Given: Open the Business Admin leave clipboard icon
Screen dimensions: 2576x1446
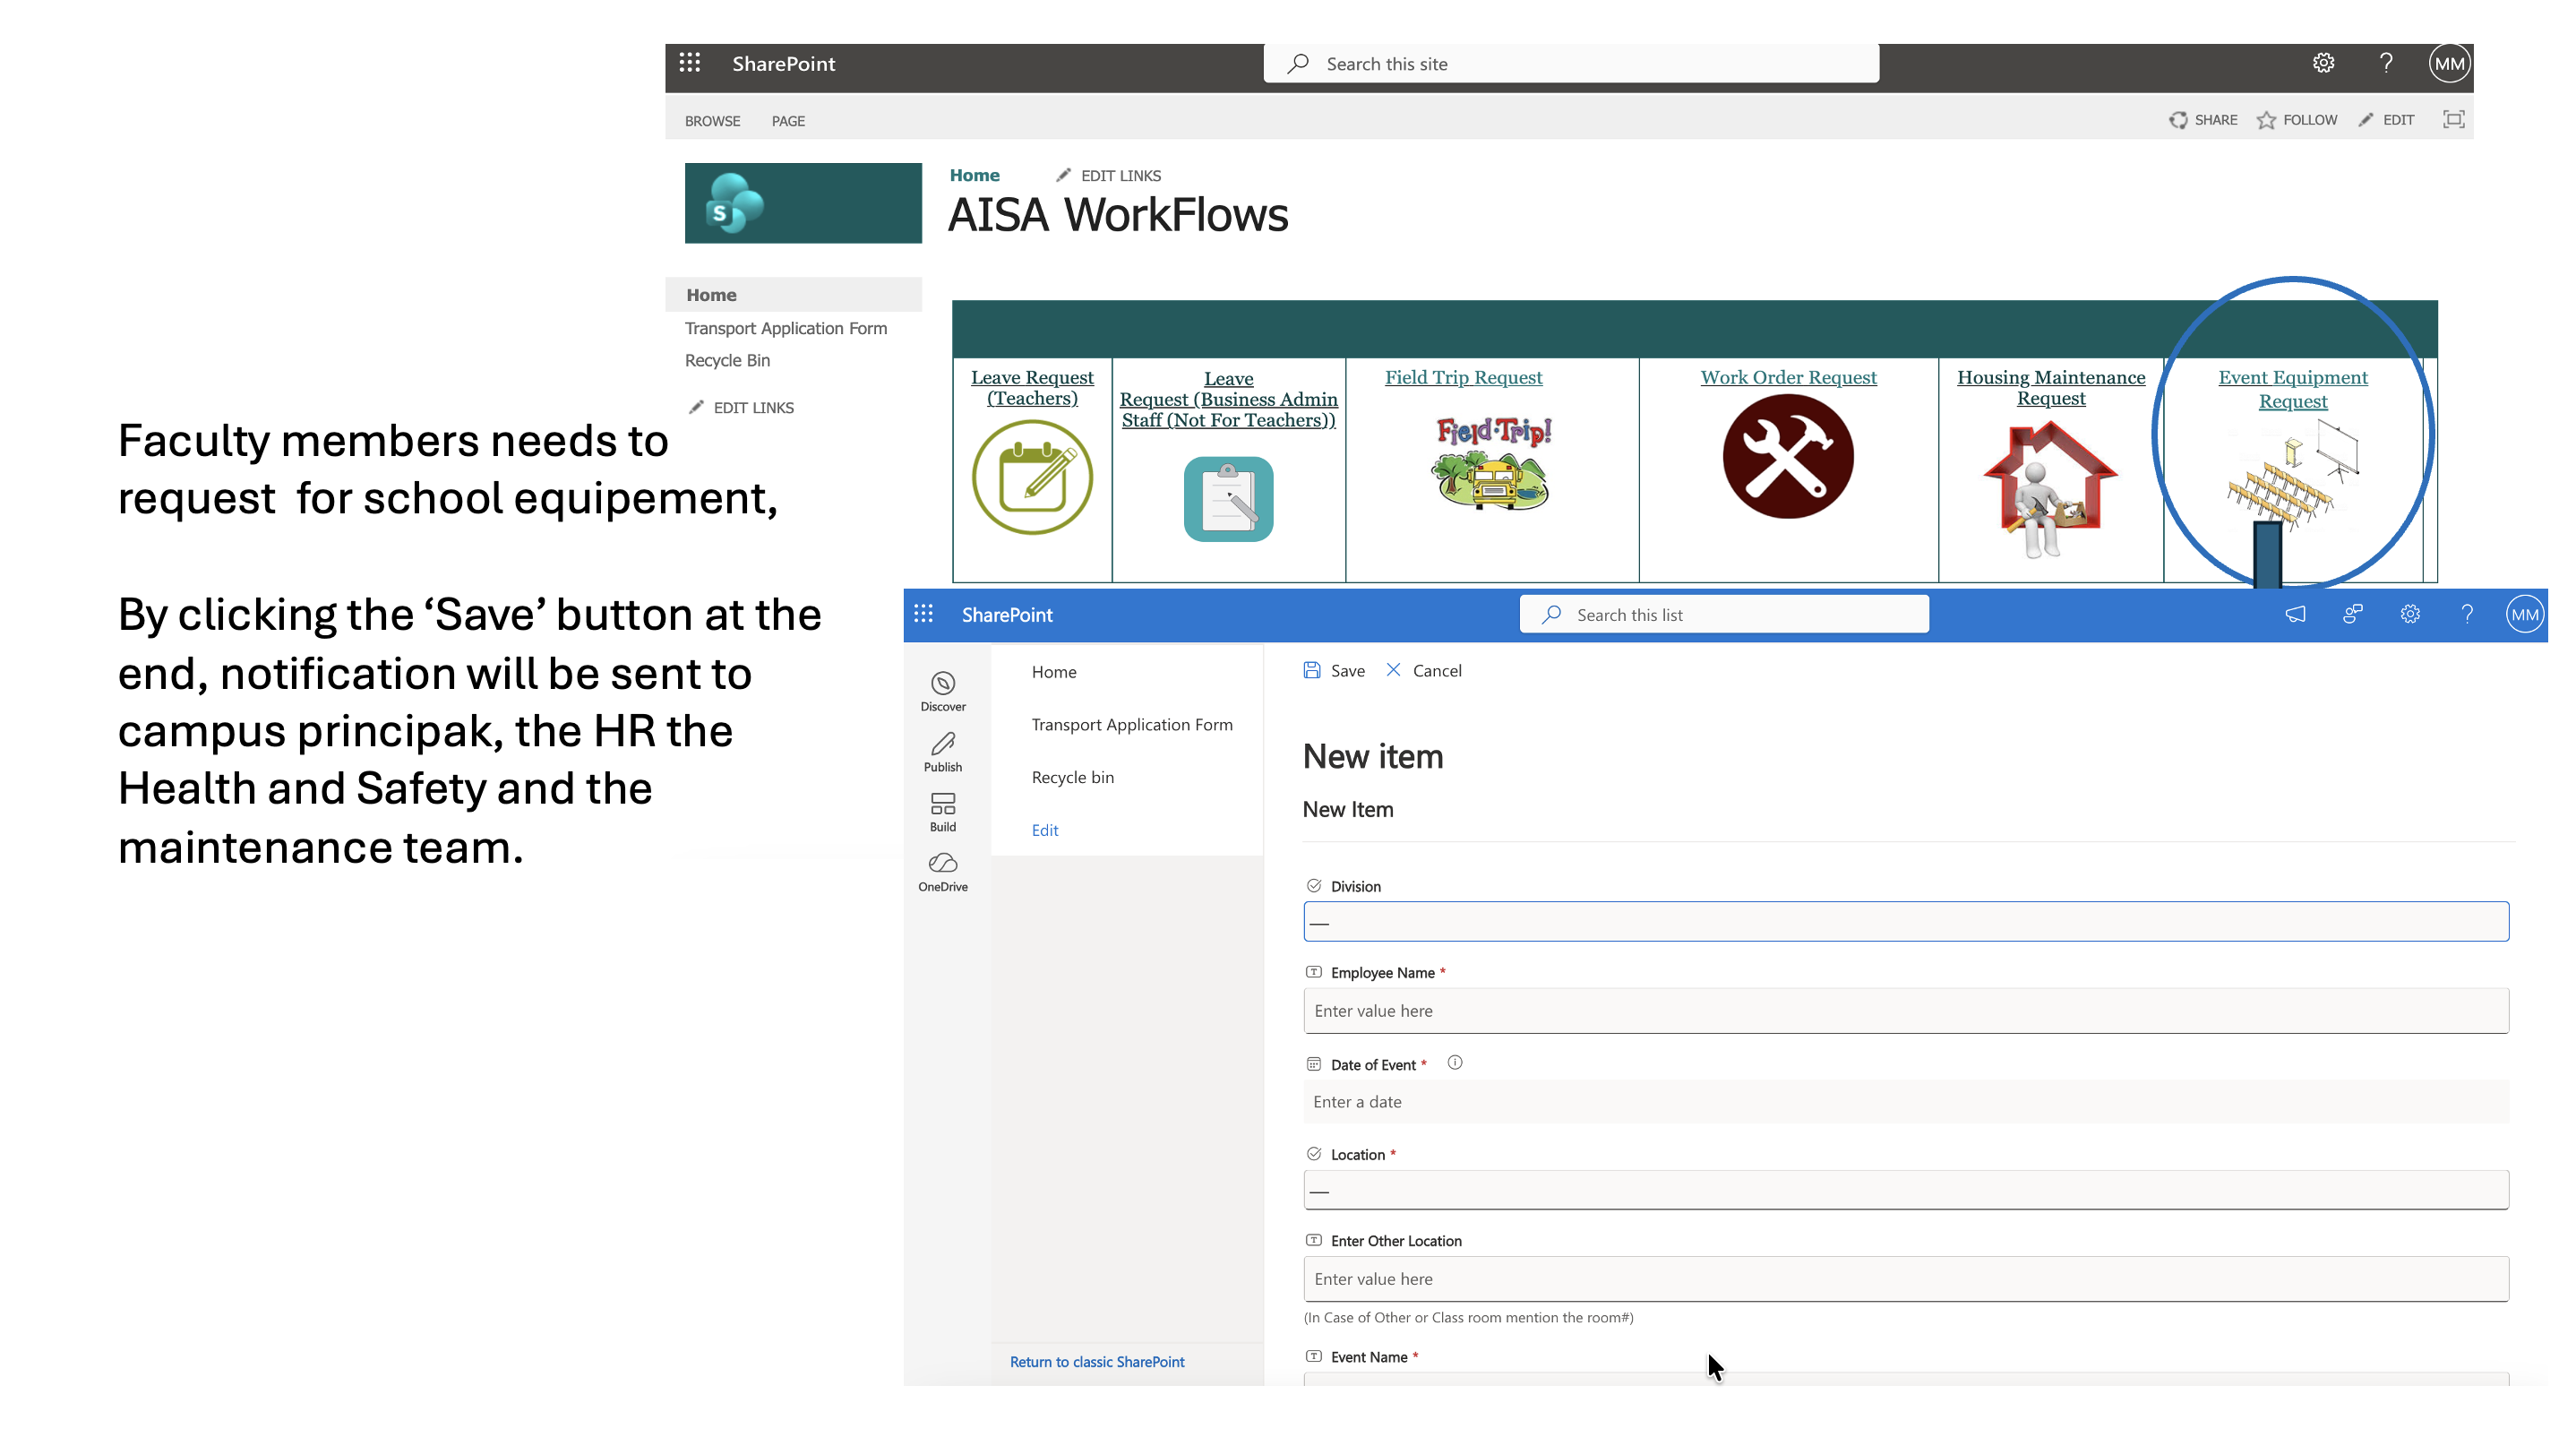Looking at the screenshot, I should [1228, 499].
